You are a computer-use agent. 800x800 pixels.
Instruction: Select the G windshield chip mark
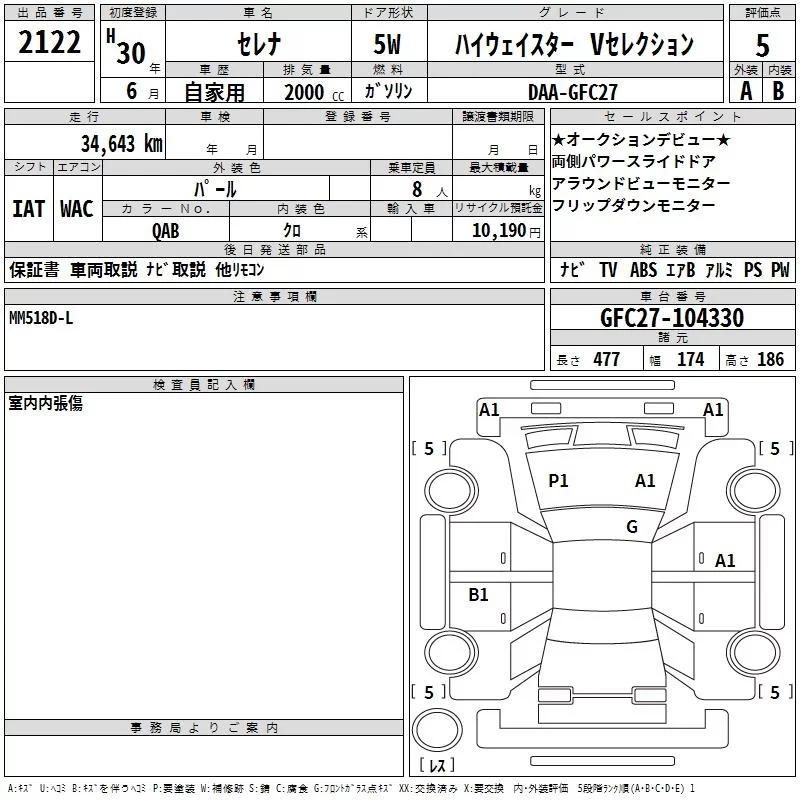point(632,527)
